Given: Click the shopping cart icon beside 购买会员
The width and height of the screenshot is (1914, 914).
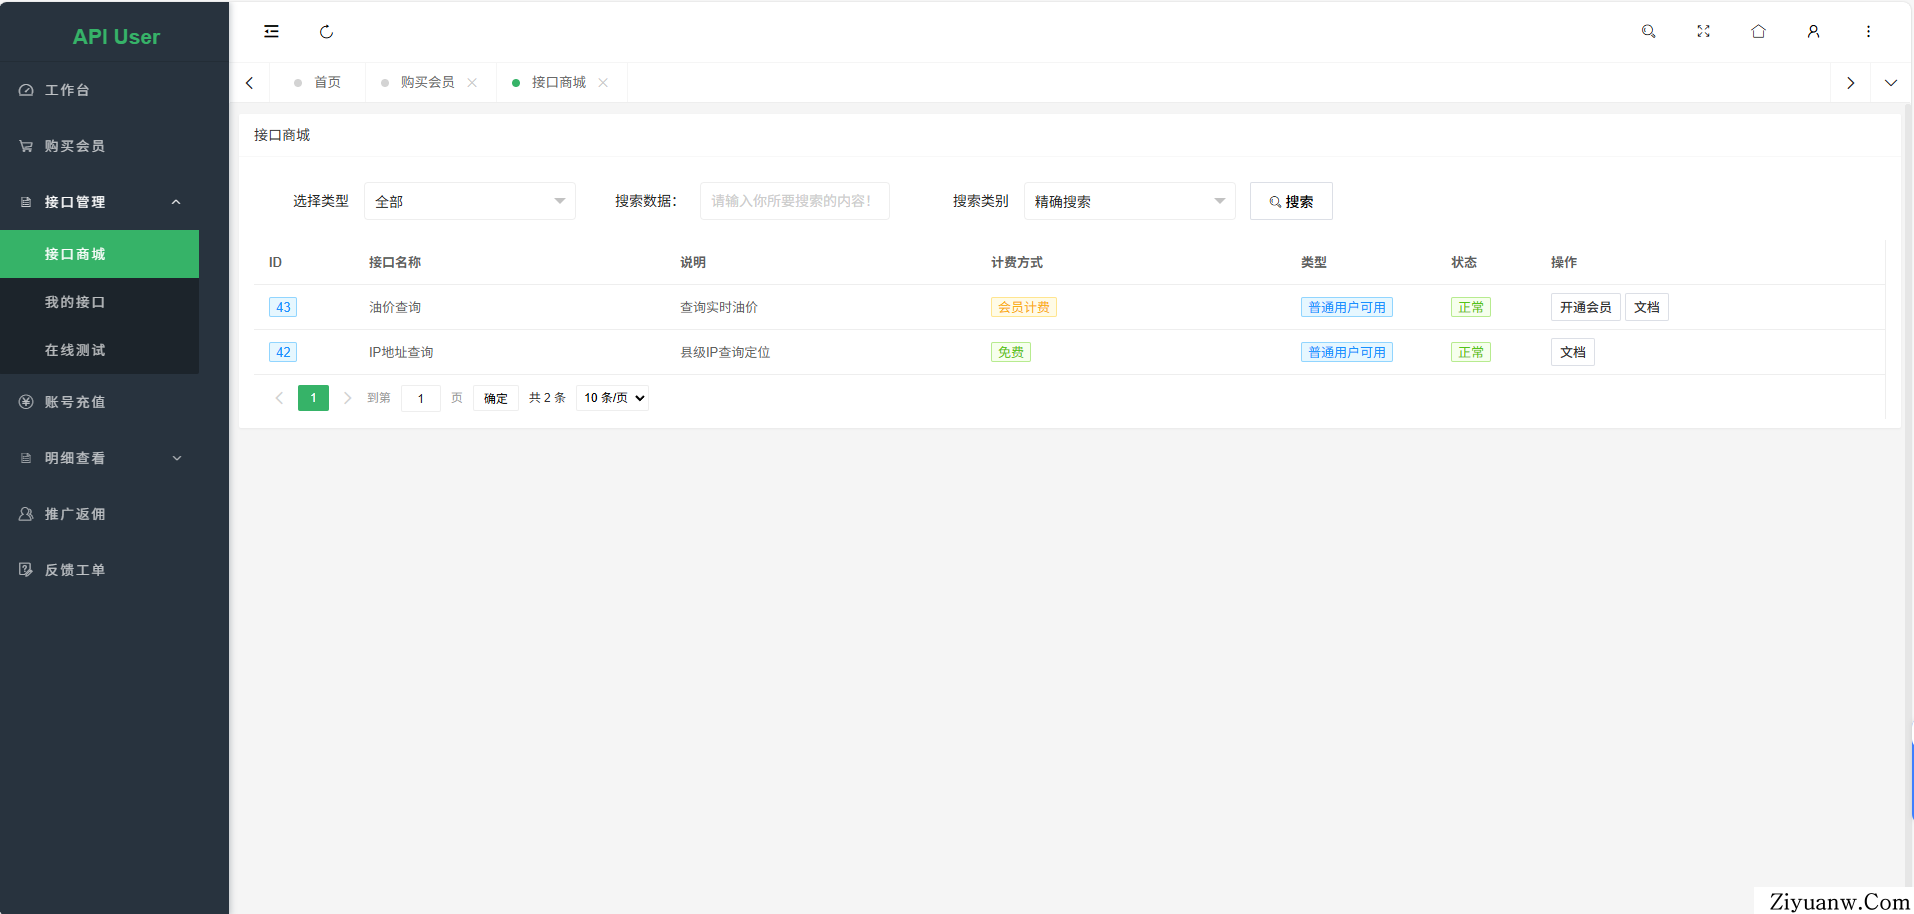Looking at the screenshot, I should 26,146.
